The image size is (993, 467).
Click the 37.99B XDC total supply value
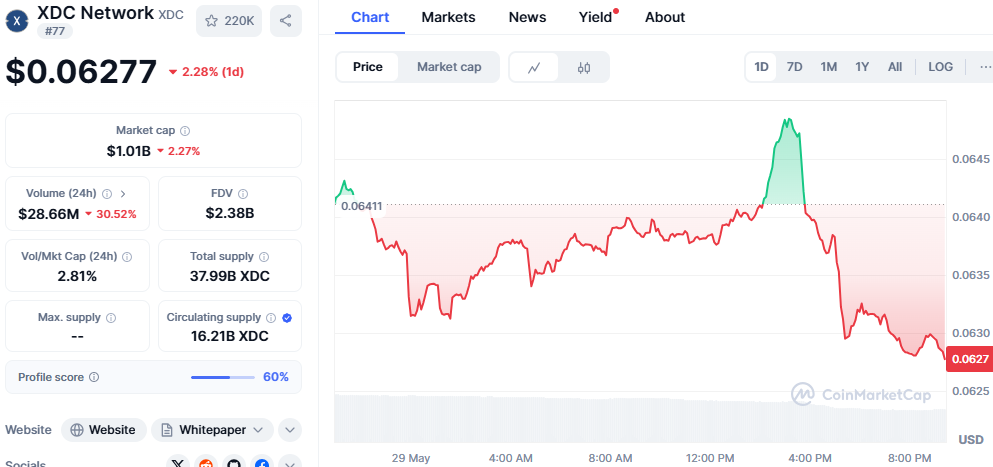coord(230,276)
